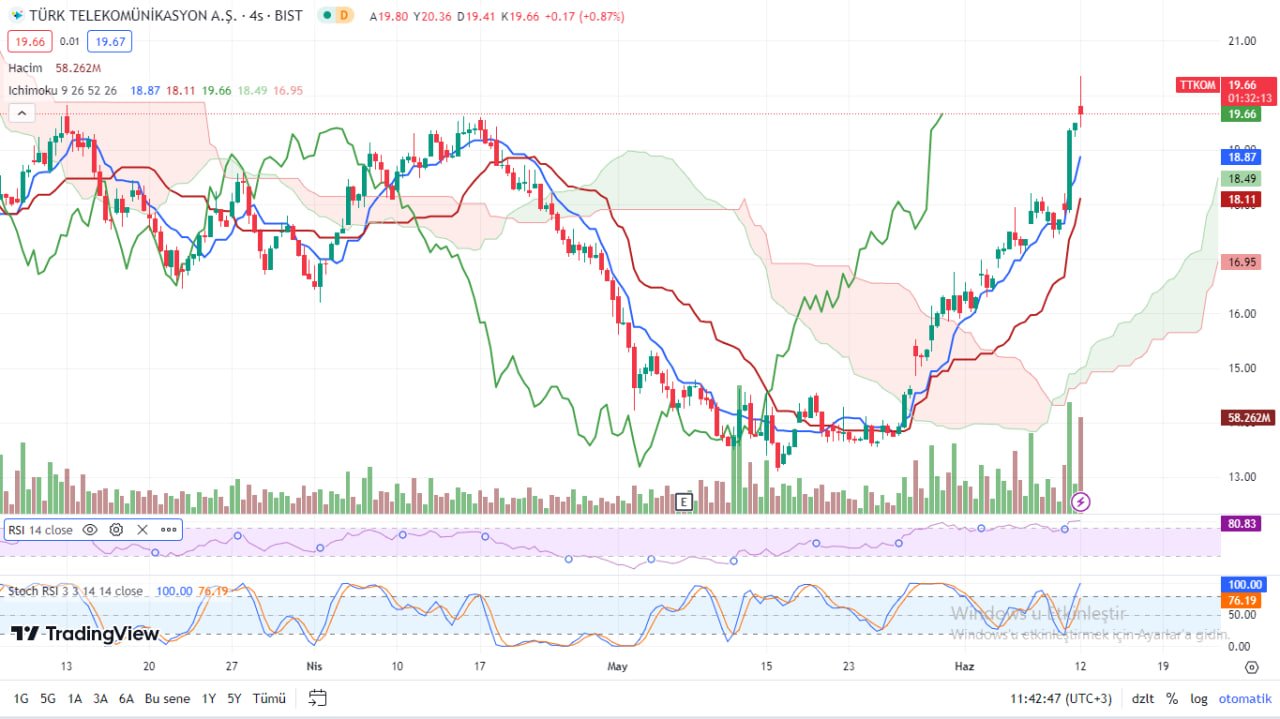Select the 1Y time range
Screen dimensions: 1280x719
pyautogui.click(x=209, y=699)
